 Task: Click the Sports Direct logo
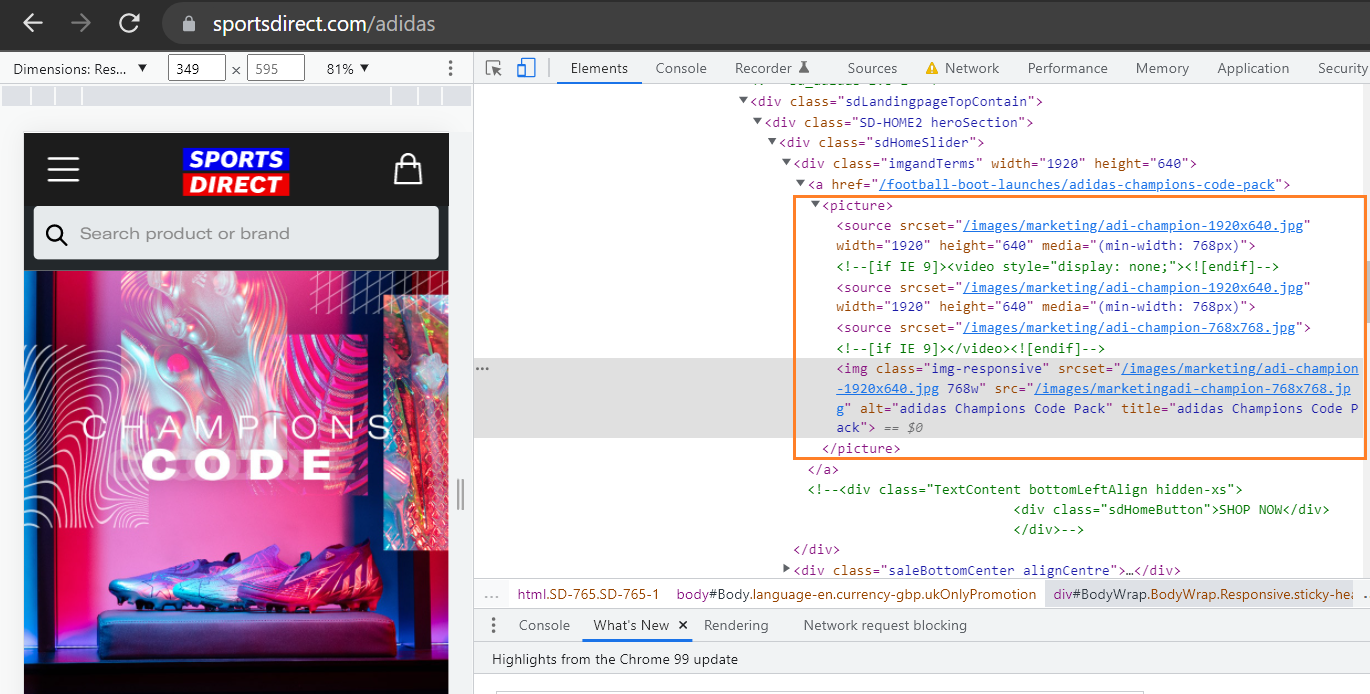click(236, 171)
